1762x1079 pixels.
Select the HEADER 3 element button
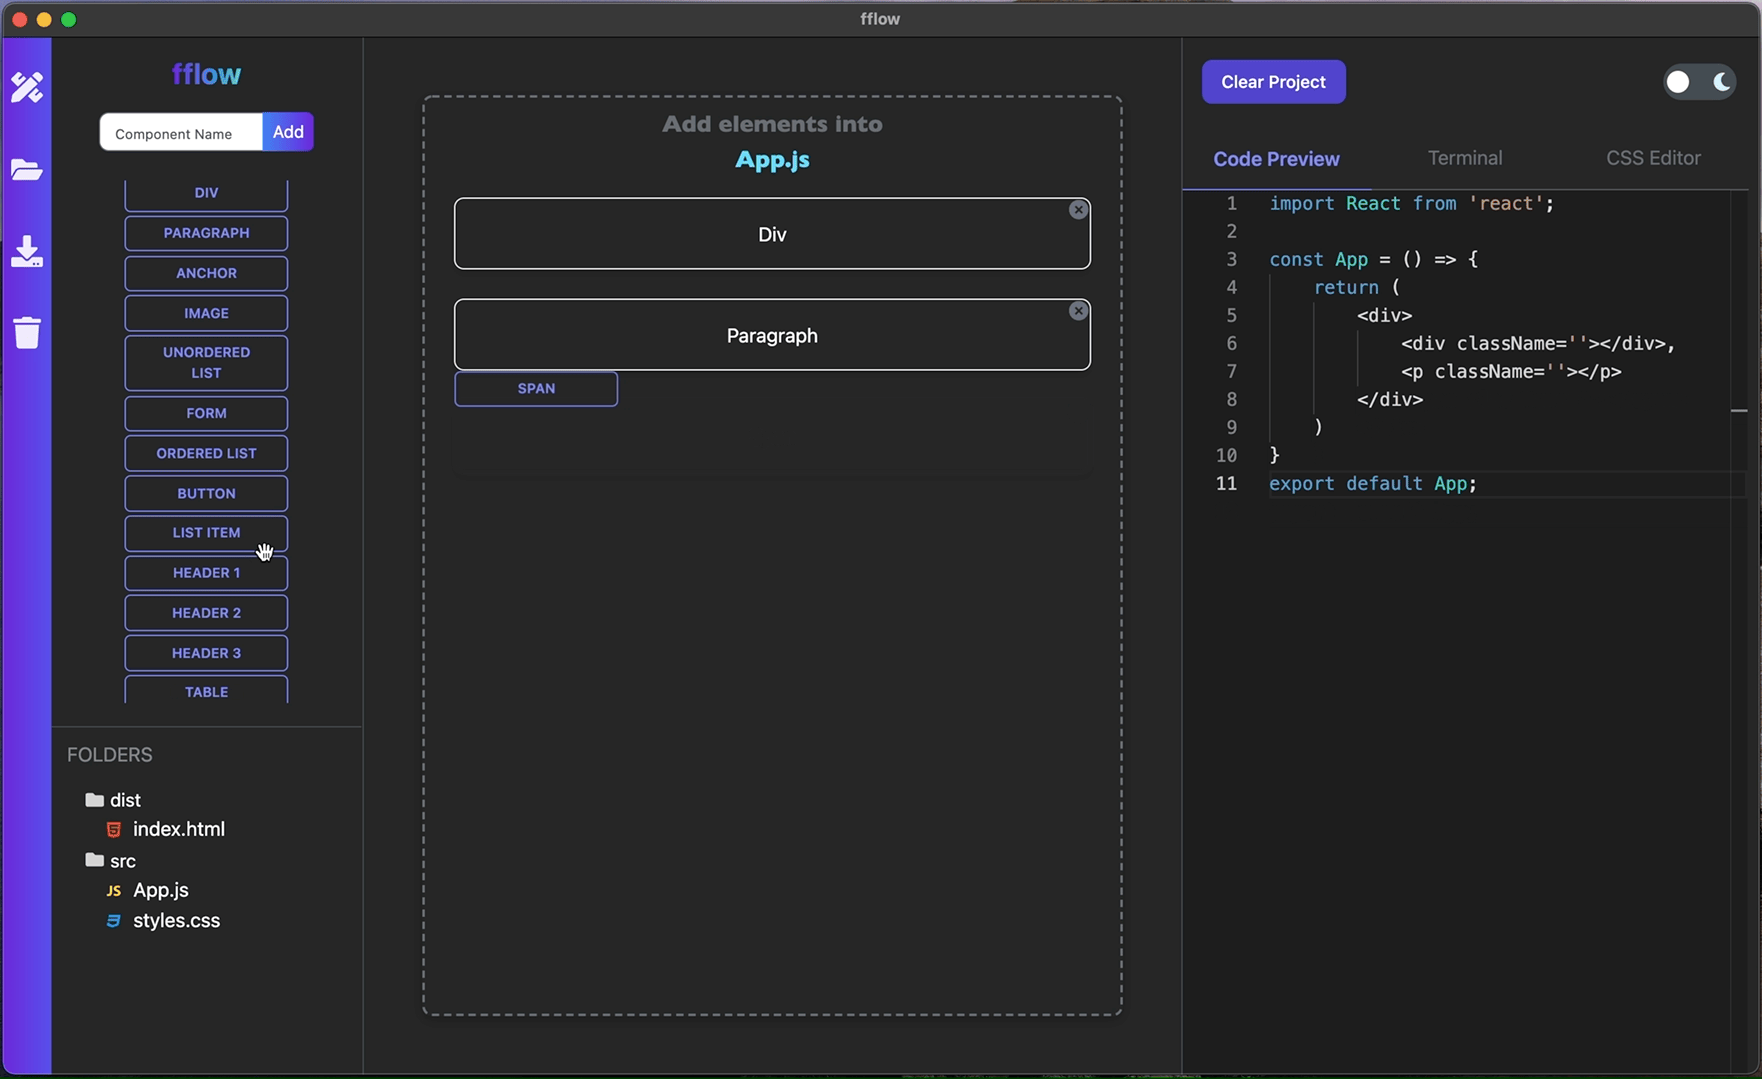206,653
